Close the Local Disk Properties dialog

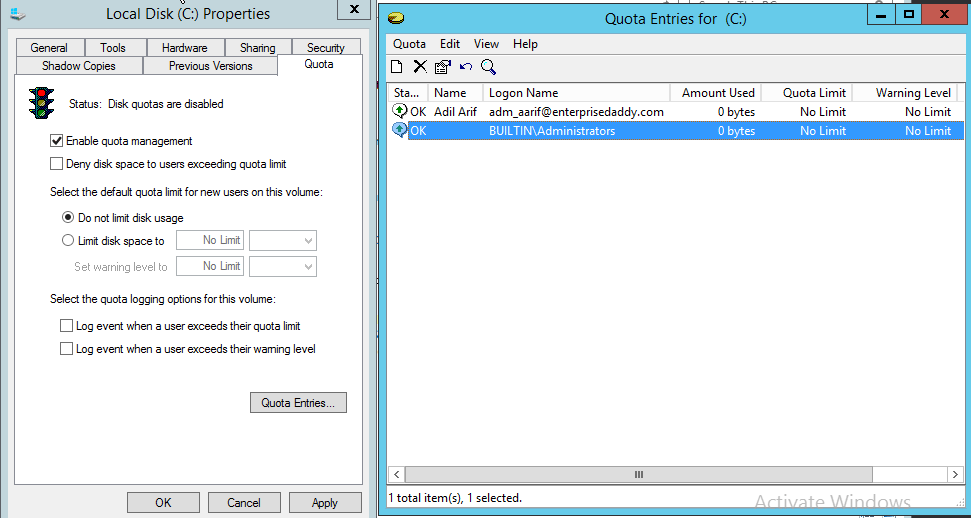(354, 9)
